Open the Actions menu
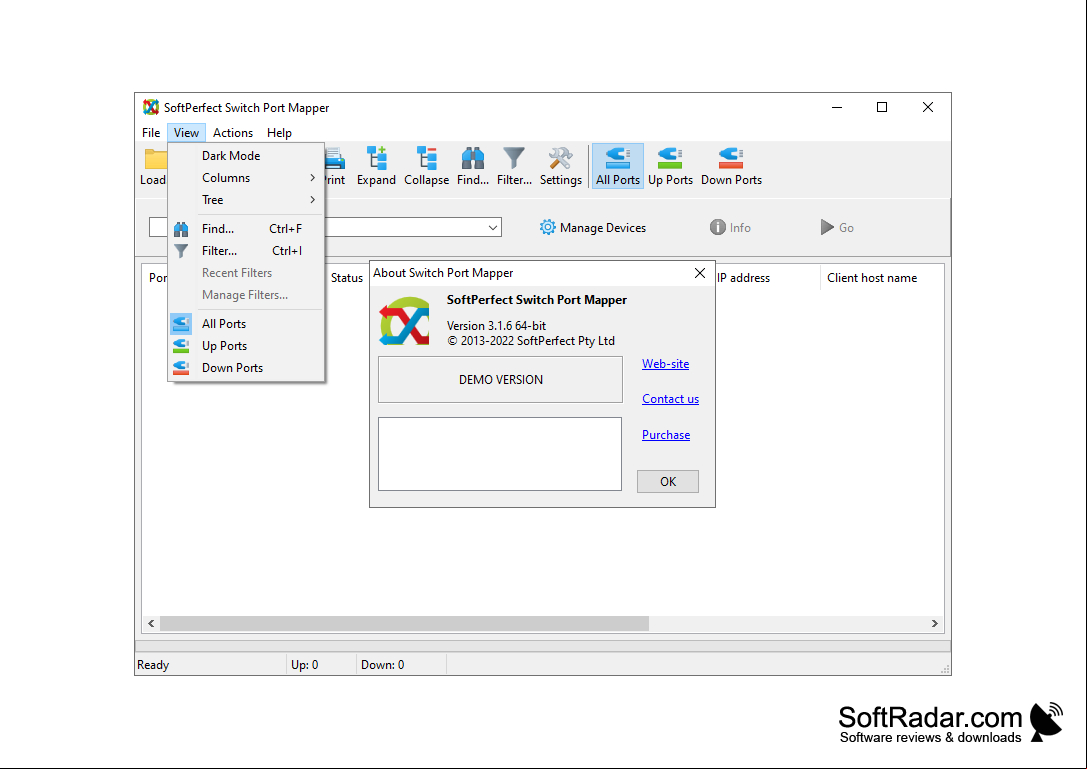1087x769 pixels. (x=233, y=132)
